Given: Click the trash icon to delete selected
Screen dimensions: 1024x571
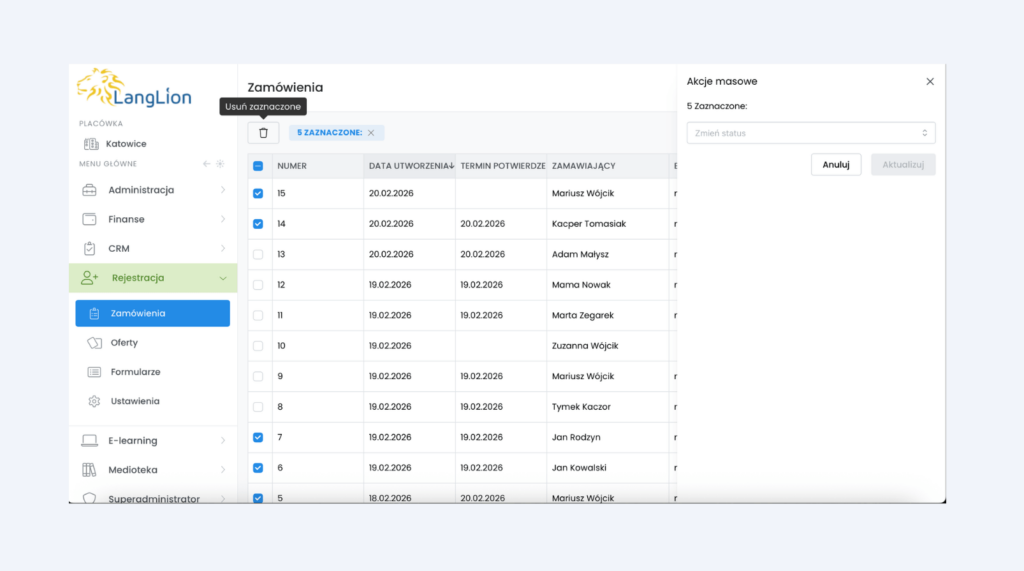Looking at the screenshot, I should [264, 133].
